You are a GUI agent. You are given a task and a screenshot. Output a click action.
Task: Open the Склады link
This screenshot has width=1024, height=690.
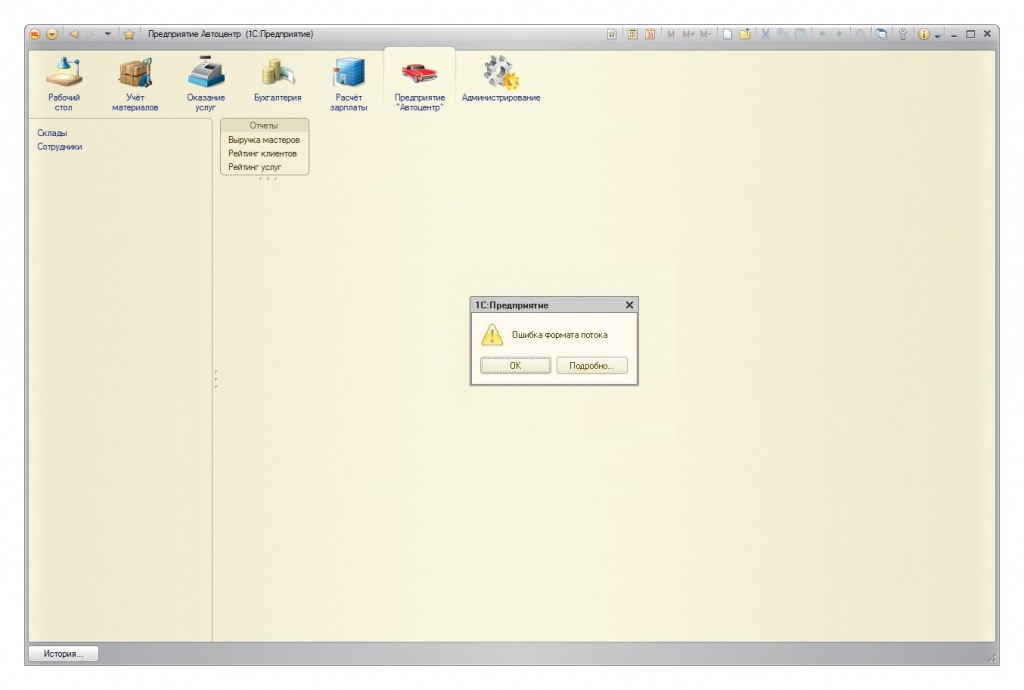(52, 133)
